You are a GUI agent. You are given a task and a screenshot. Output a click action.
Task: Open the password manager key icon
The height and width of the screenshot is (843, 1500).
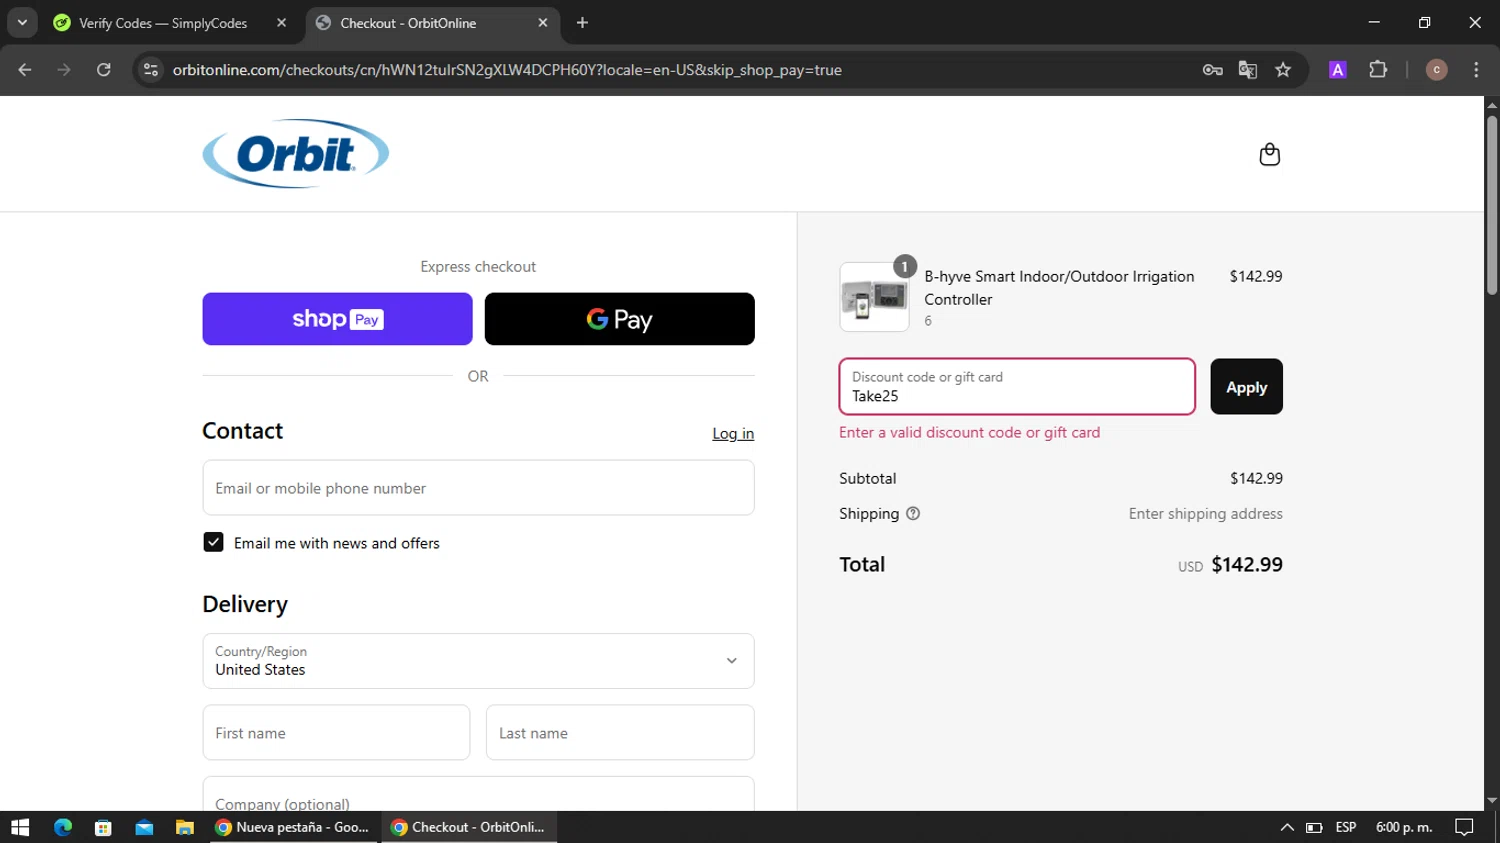(1212, 70)
